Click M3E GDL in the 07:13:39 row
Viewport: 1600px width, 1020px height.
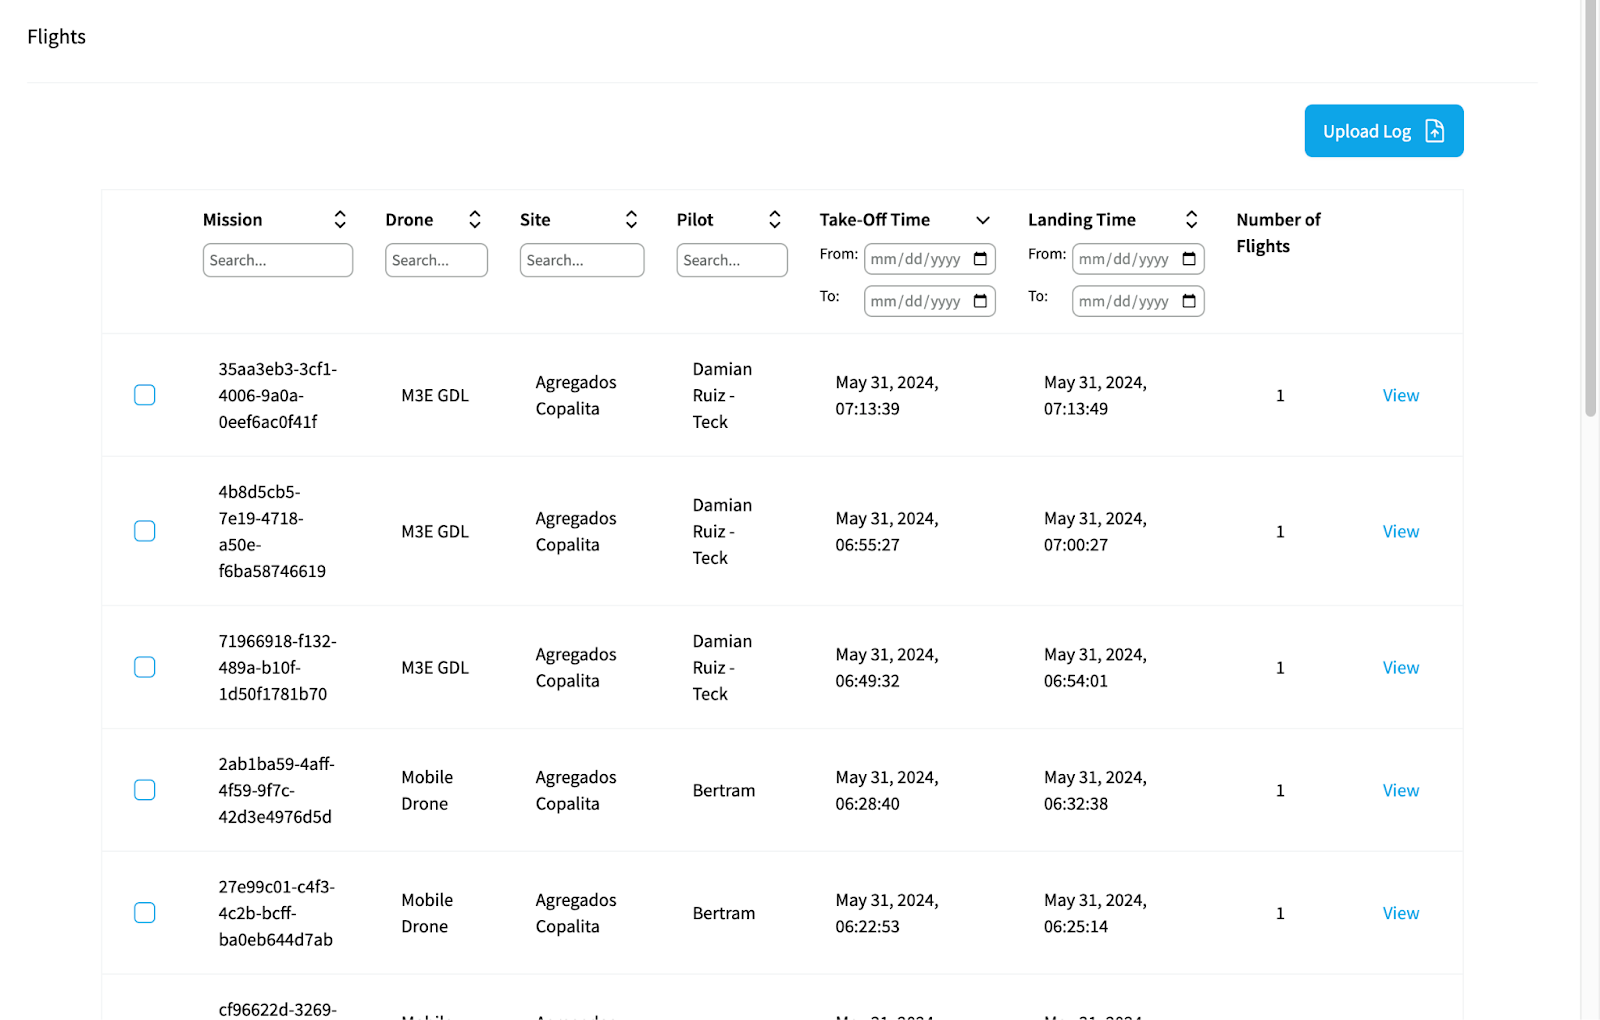coord(435,395)
